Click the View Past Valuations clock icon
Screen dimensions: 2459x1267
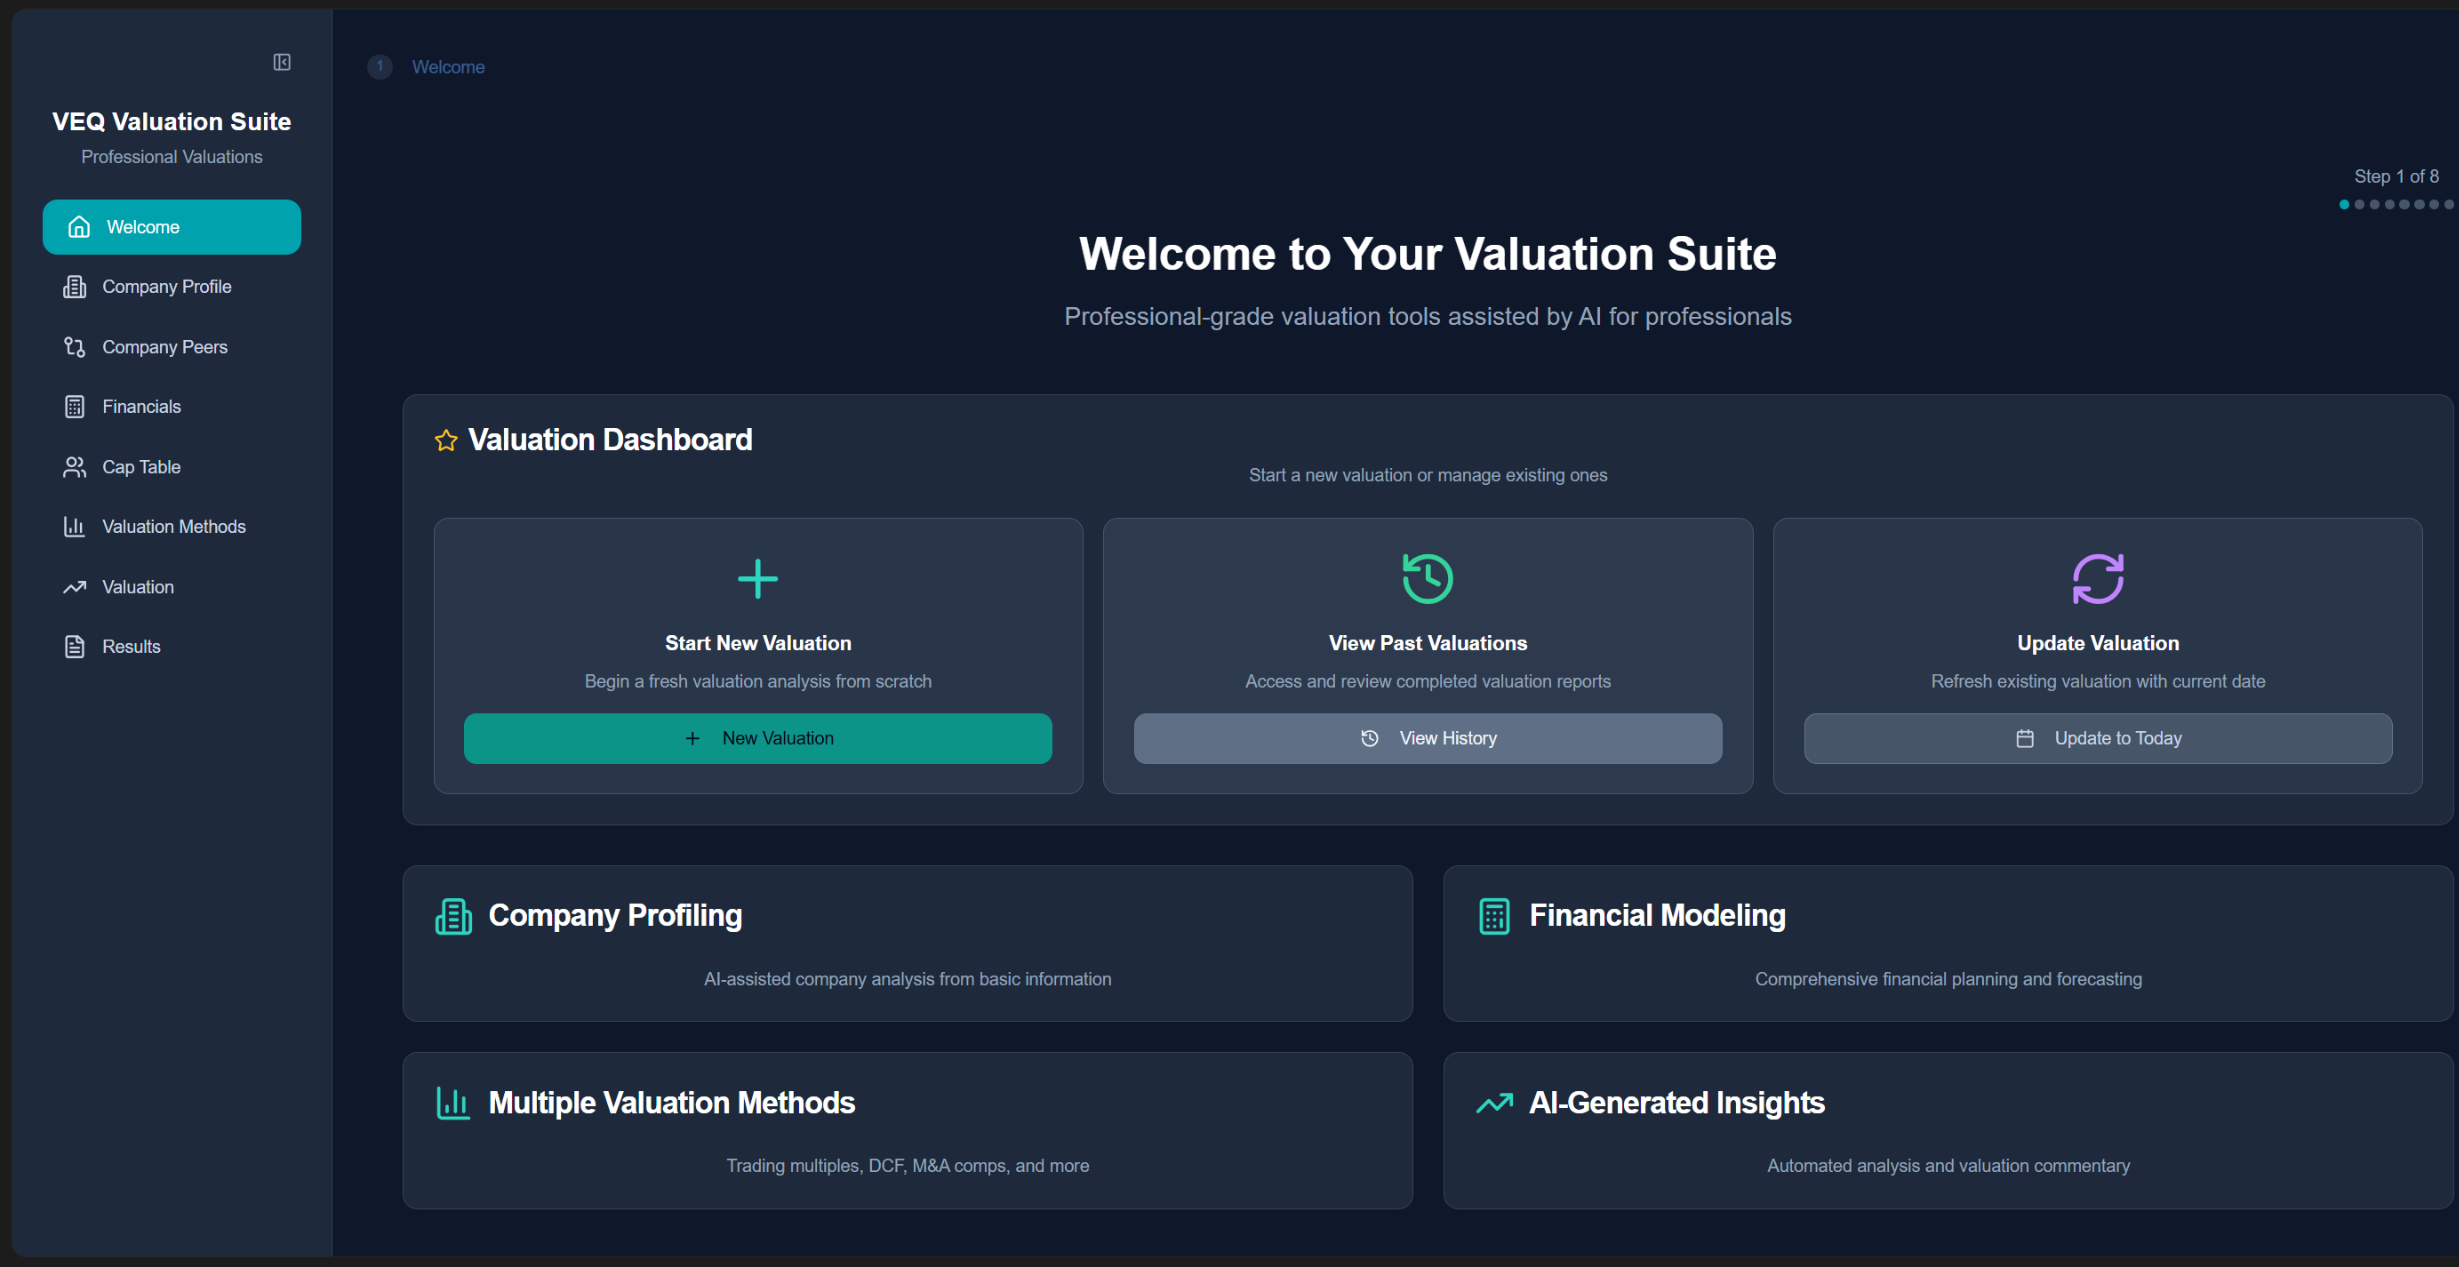(1427, 579)
